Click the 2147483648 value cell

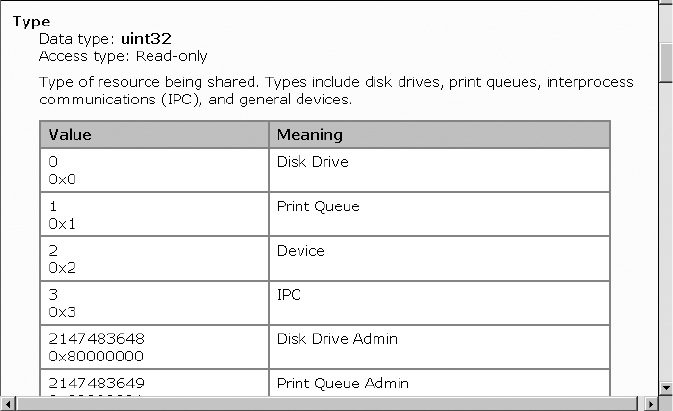coord(90,339)
